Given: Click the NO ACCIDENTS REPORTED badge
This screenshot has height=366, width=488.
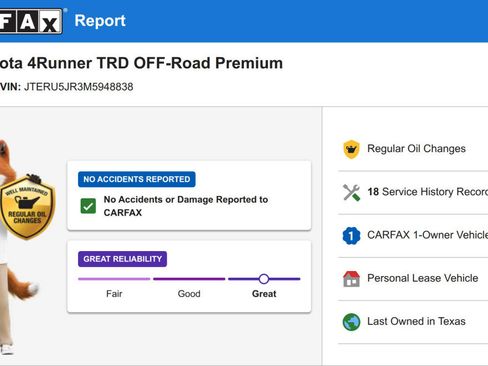Looking at the screenshot, I should tap(137, 179).
